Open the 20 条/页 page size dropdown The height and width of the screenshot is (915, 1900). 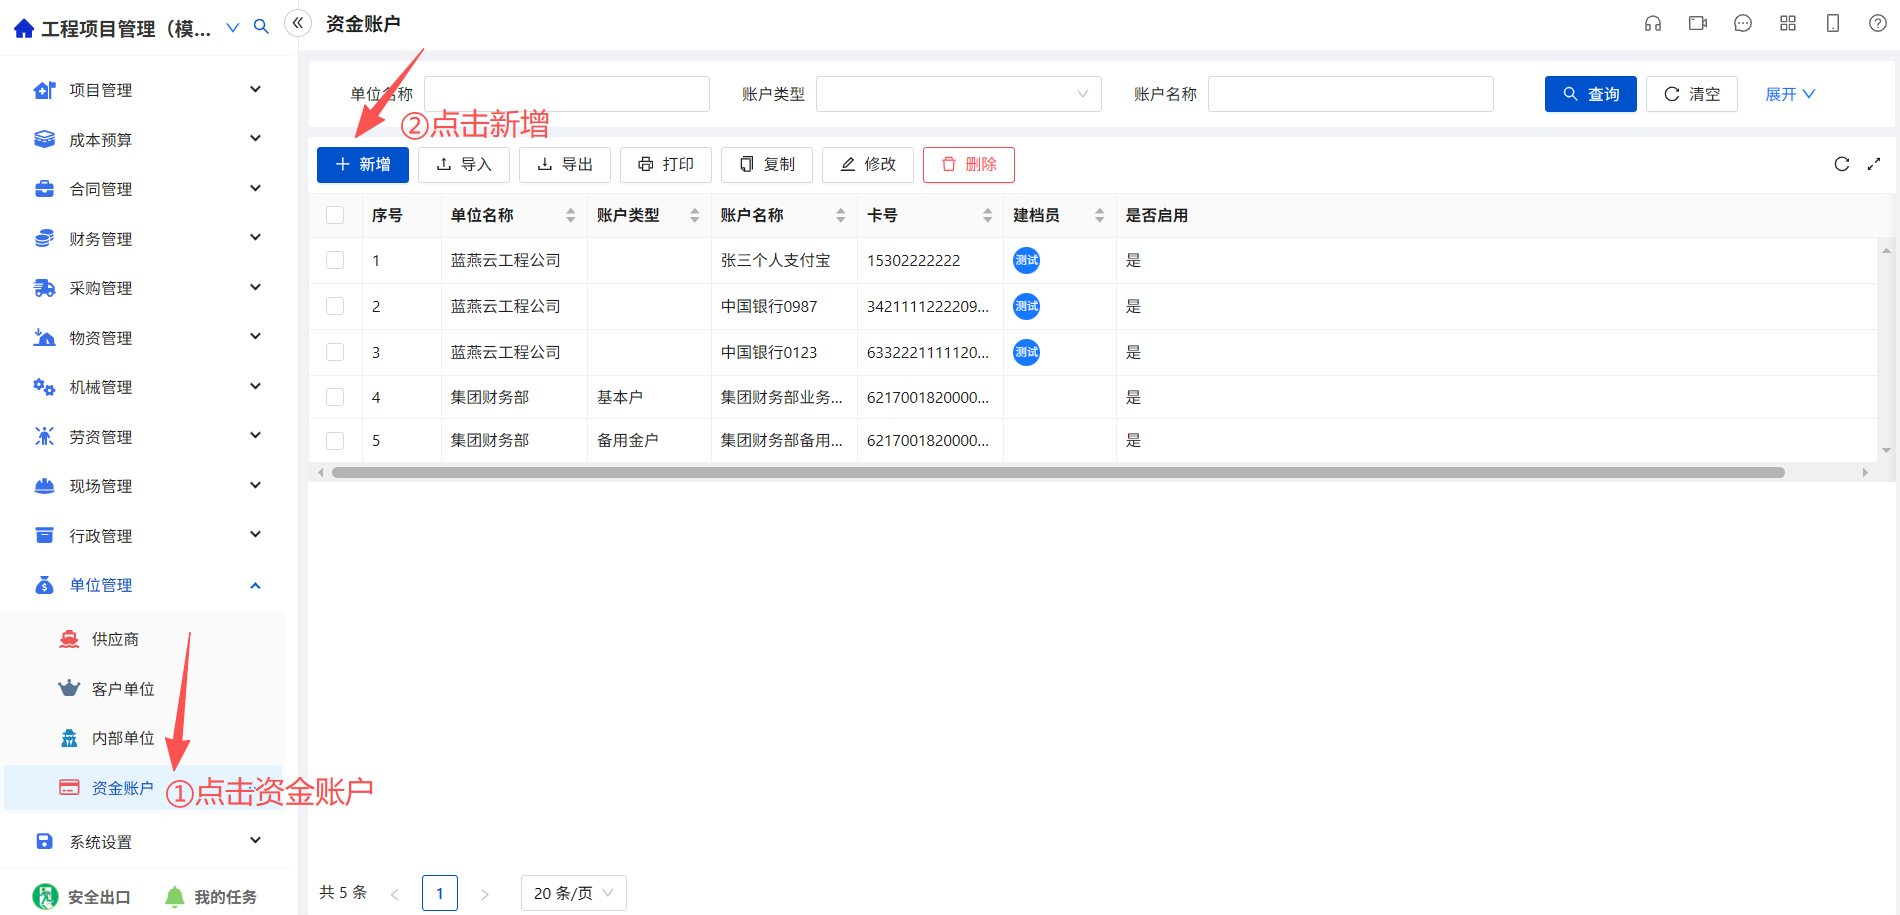pos(574,893)
